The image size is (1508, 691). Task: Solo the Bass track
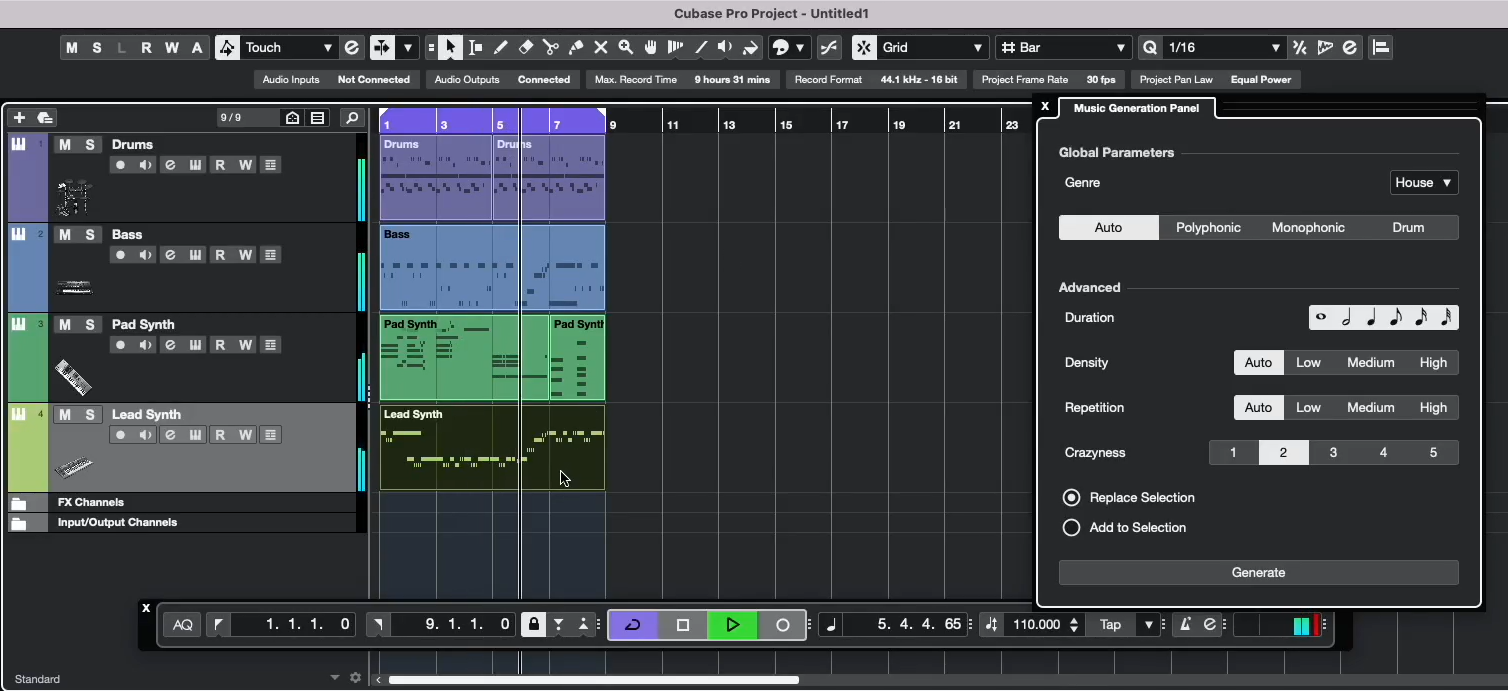tap(92, 234)
